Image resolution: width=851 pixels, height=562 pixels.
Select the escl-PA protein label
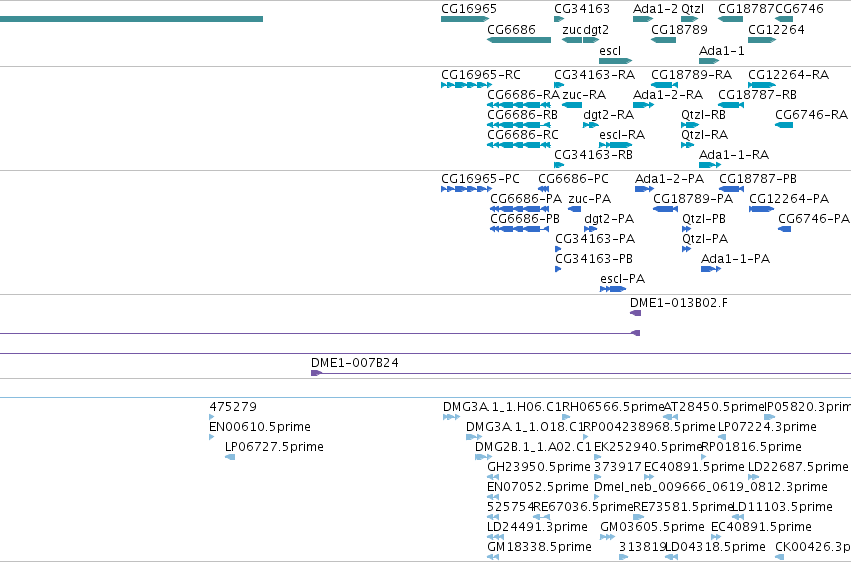[x=623, y=279]
